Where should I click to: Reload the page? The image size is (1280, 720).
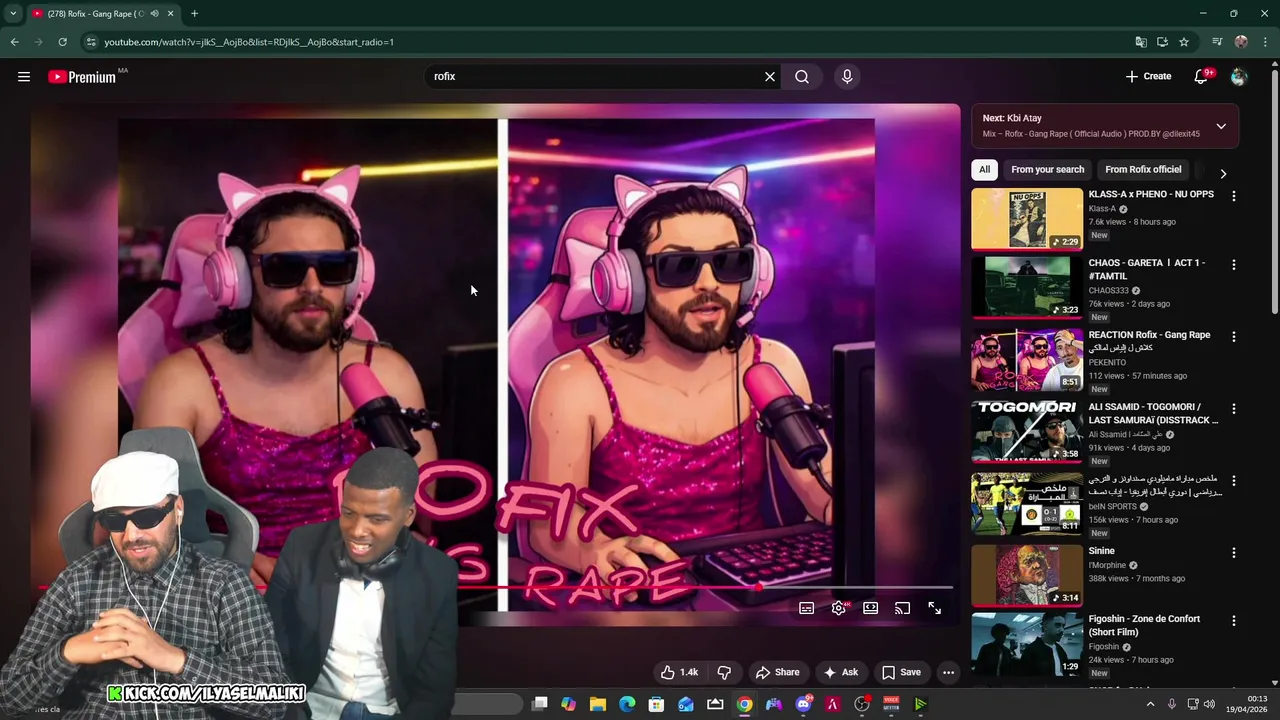point(62,42)
